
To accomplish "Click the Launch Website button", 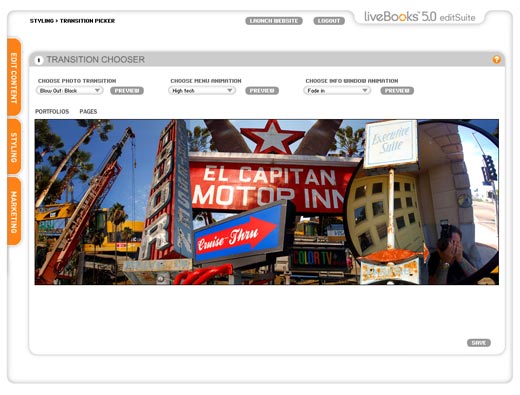I will point(274,21).
